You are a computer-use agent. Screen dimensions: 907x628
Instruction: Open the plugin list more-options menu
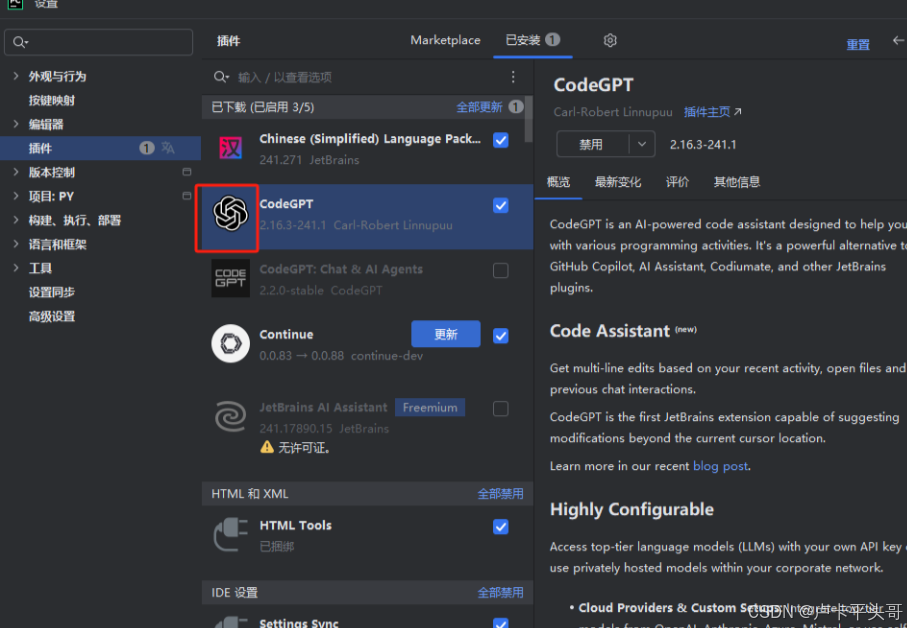coord(513,77)
